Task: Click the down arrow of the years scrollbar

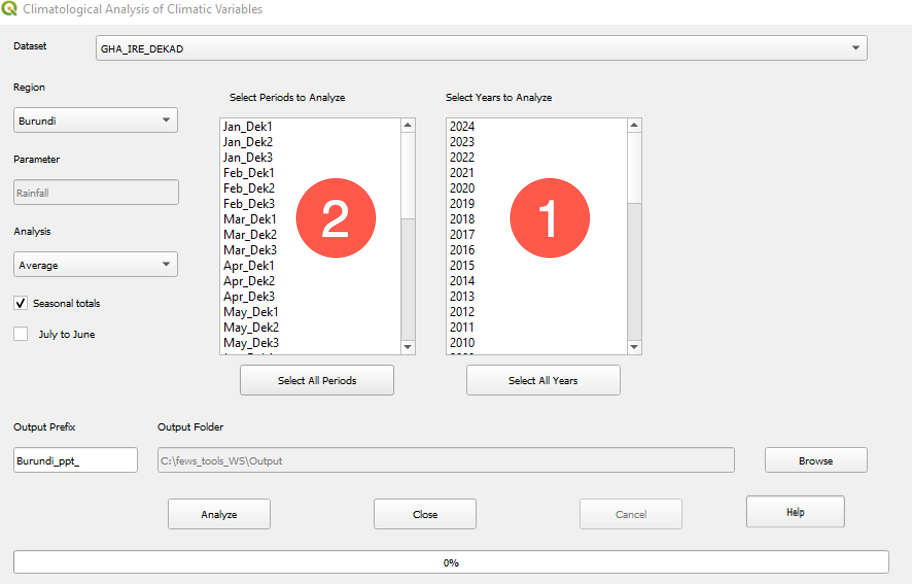Action: pos(633,347)
